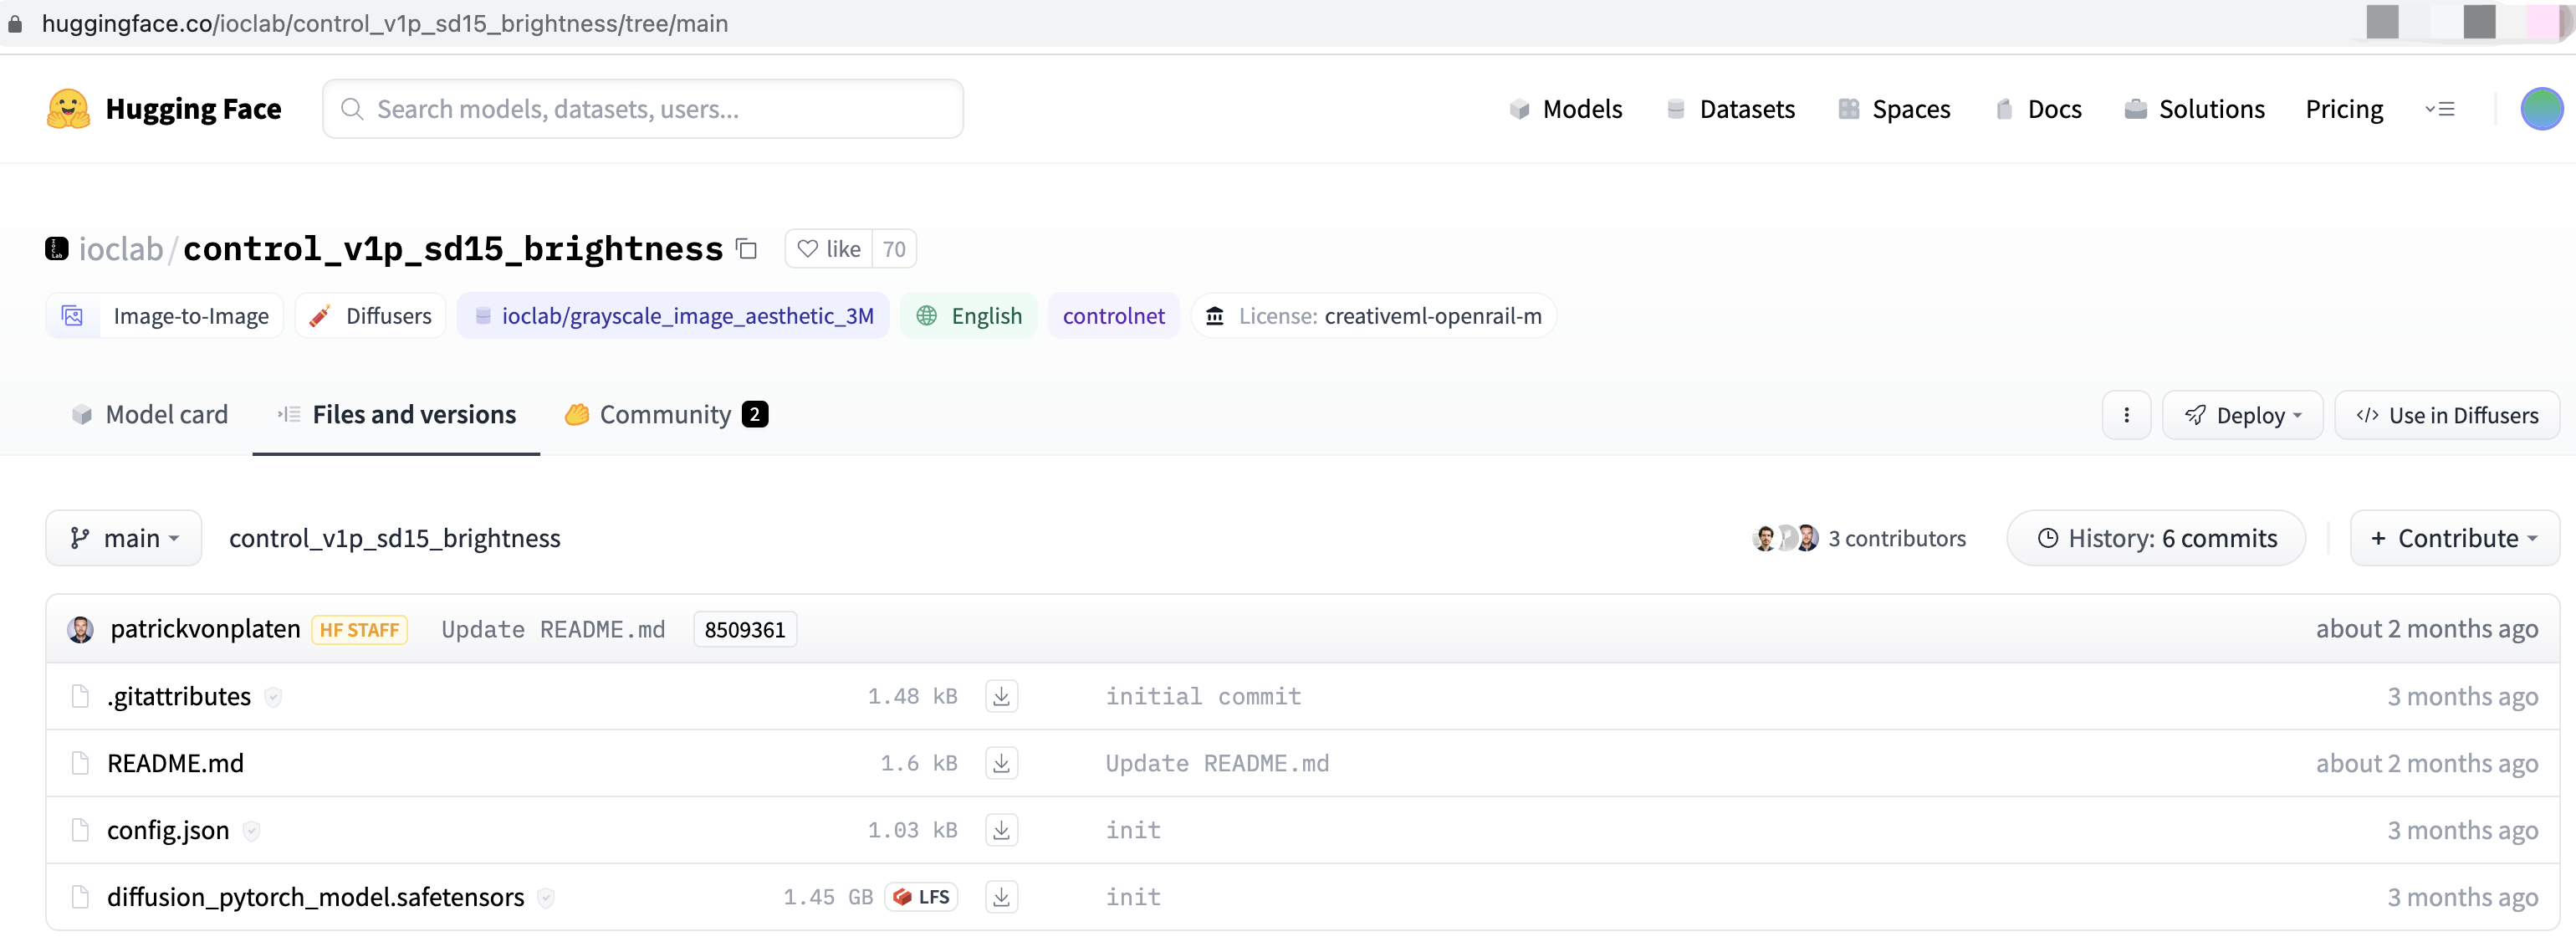2576x942 pixels.
Task: Click the browser URL address text
Action: (385, 23)
